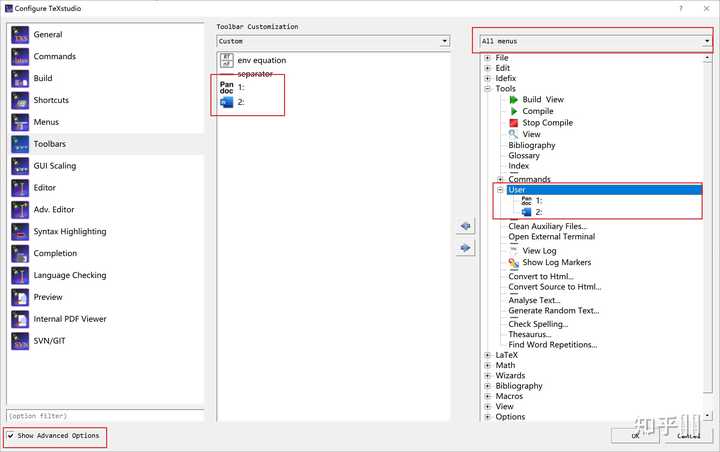This screenshot has height=452, width=720.
Task: Select View Log entry
Action: pyautogui.click(x=539, y=251)
